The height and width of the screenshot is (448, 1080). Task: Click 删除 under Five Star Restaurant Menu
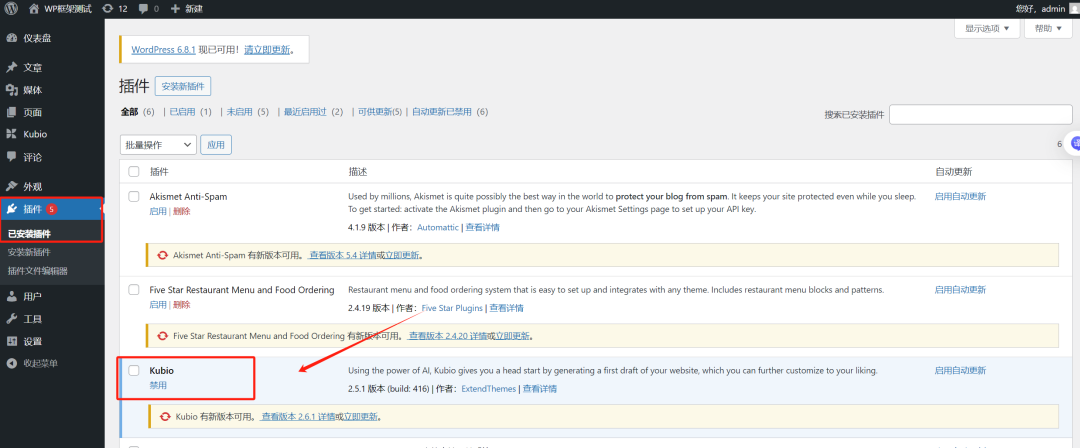pyautogui.click(x=182, y=304)
